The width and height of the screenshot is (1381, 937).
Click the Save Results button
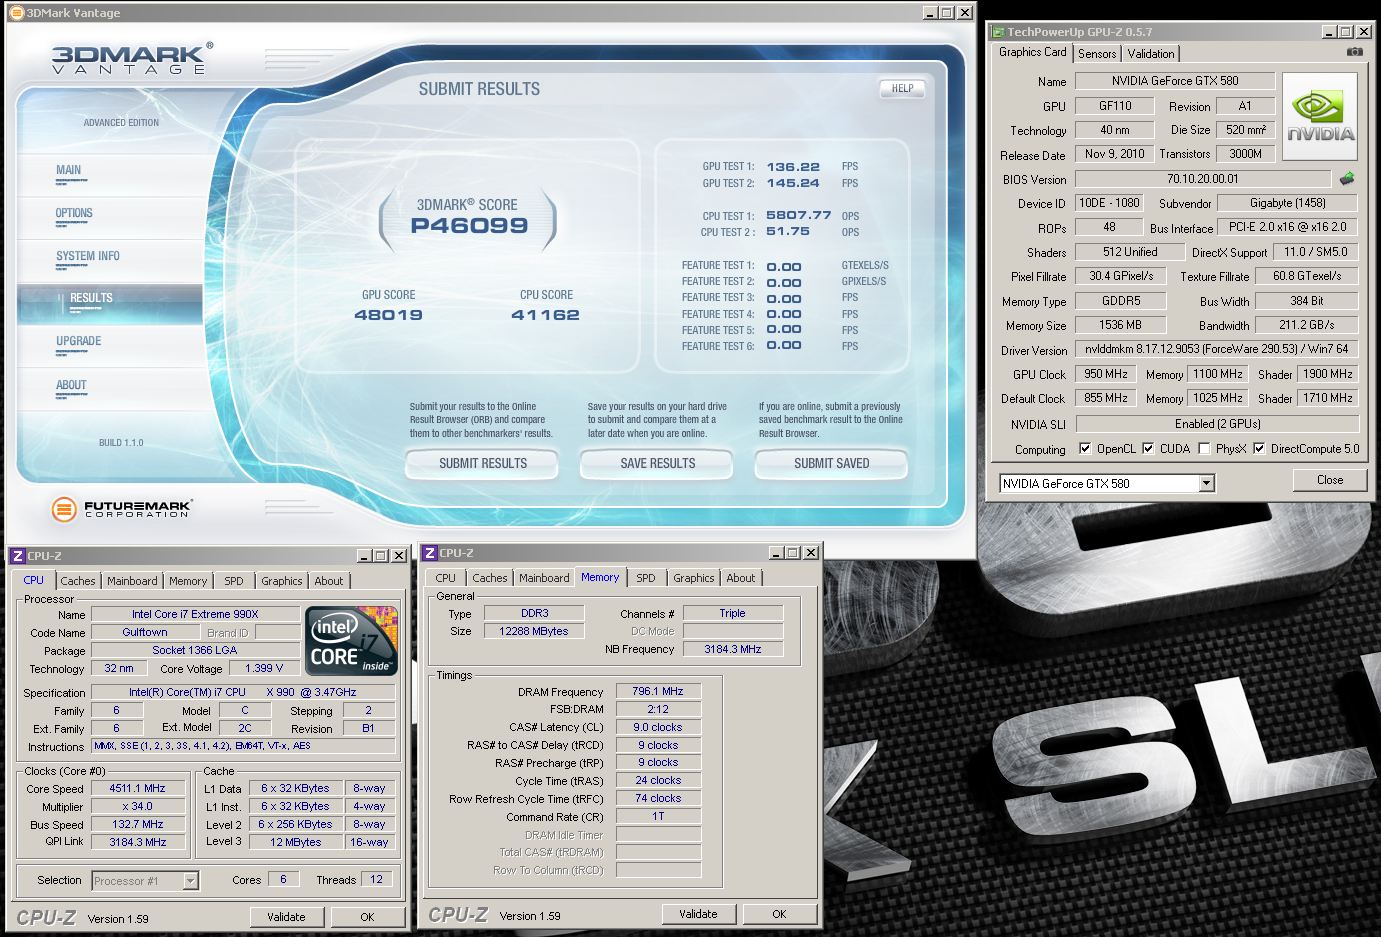(x=657, y=463)
